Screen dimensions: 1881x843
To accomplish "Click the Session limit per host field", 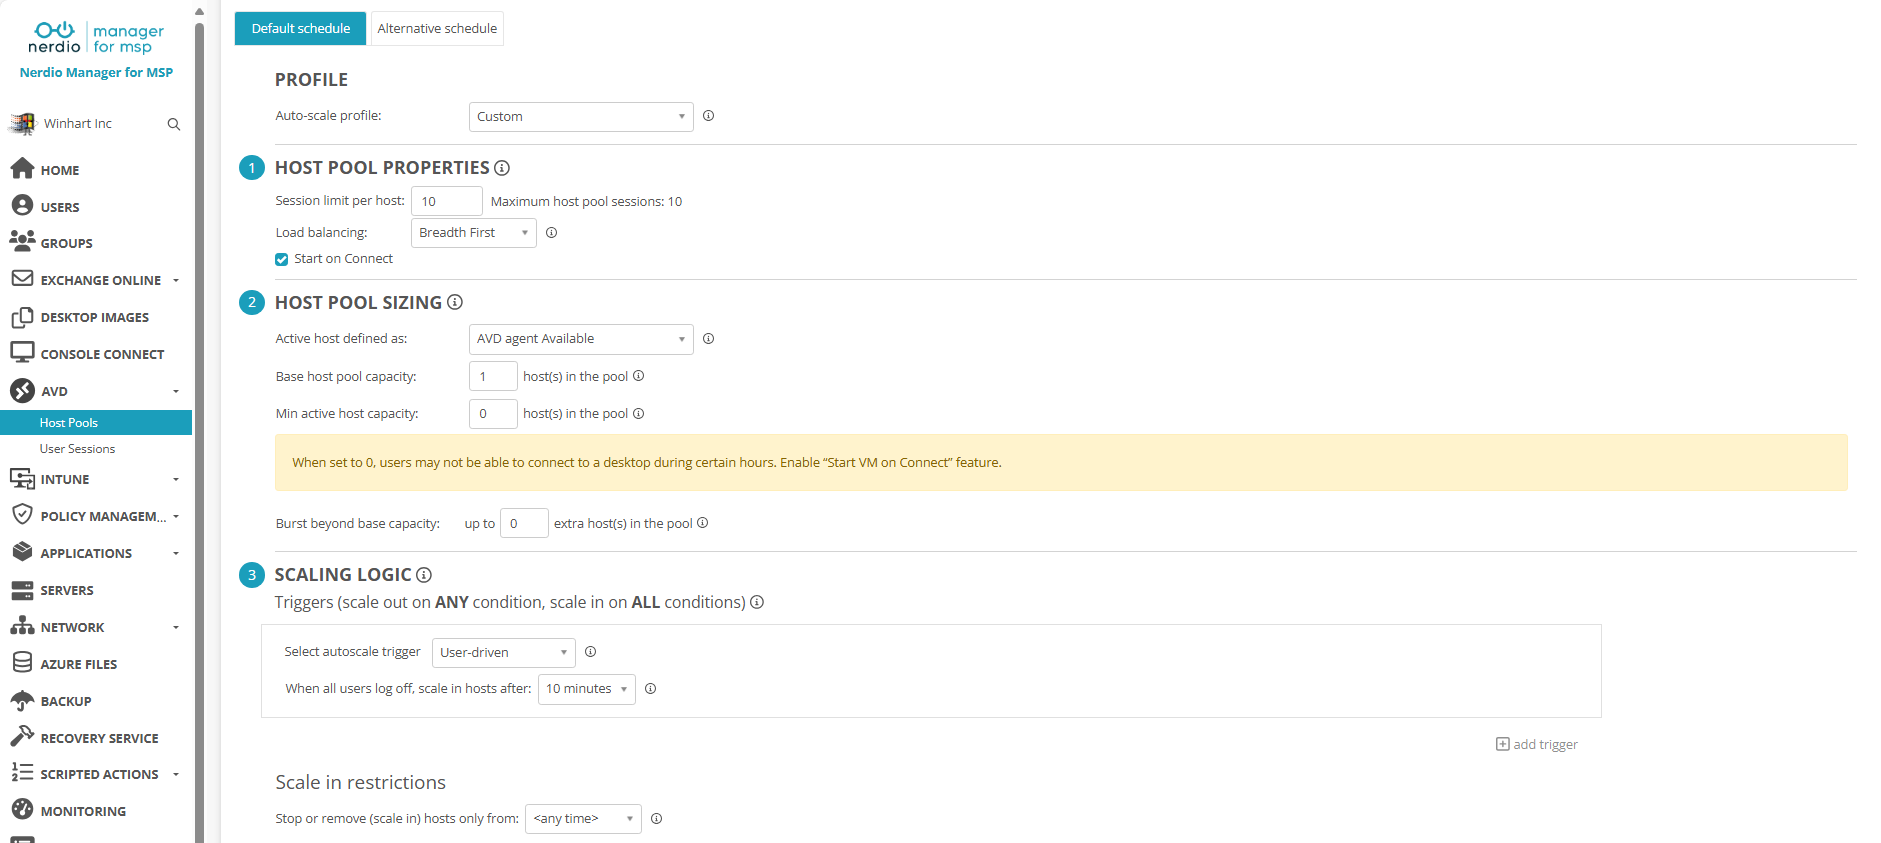I will click(446, 201).
